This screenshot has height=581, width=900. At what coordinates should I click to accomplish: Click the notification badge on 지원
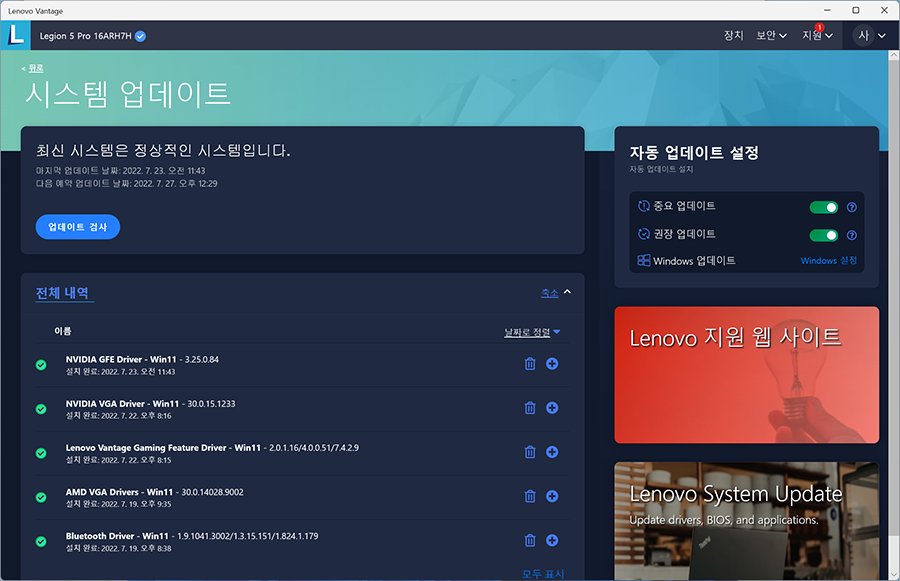(819, 28)
